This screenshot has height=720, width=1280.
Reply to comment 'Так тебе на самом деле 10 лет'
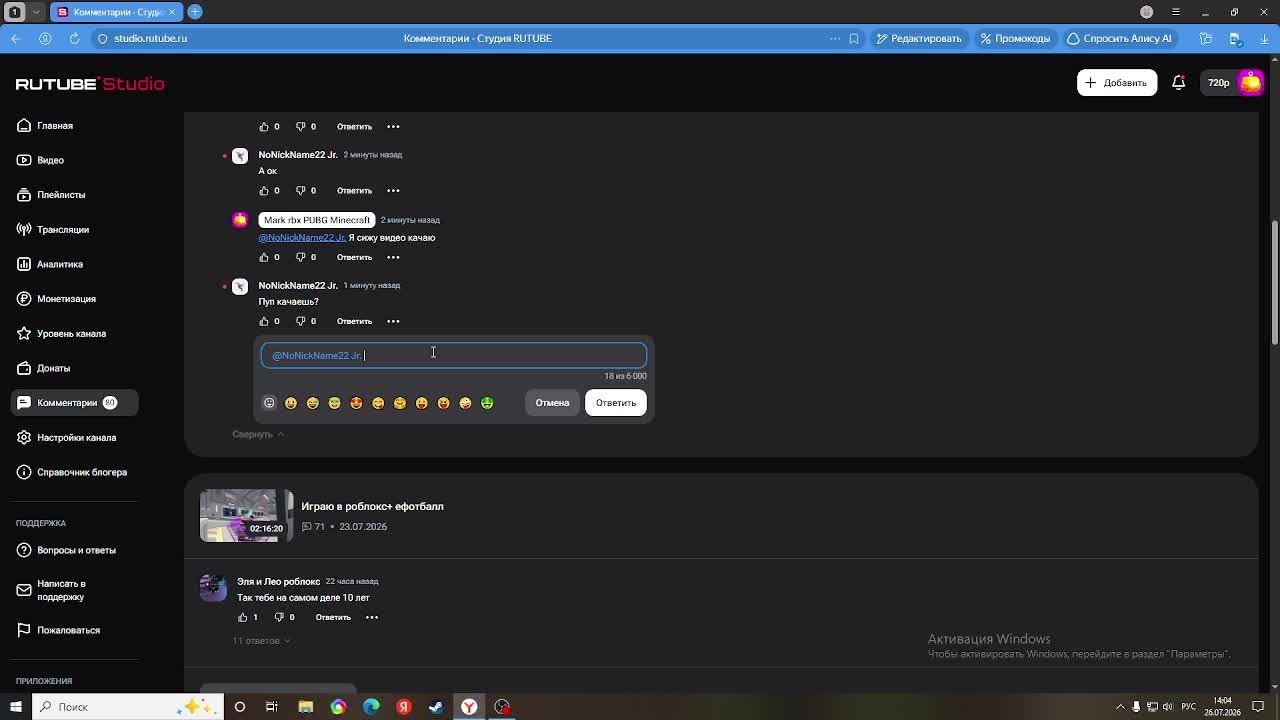pyautogui.click(x=333, y=617)
